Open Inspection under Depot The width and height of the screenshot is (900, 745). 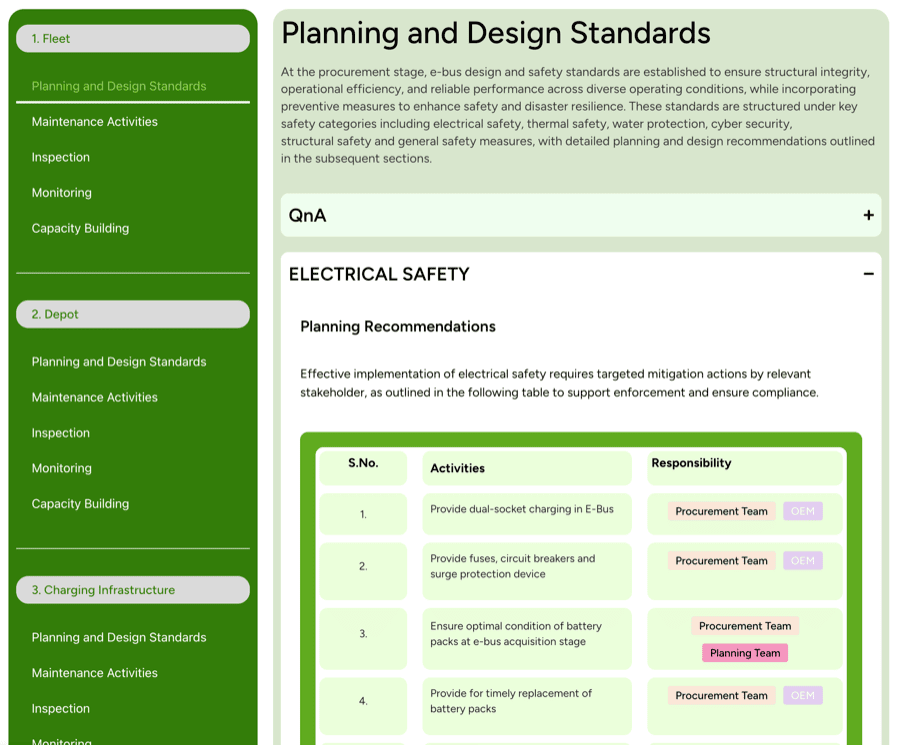(x=61, y=433)
